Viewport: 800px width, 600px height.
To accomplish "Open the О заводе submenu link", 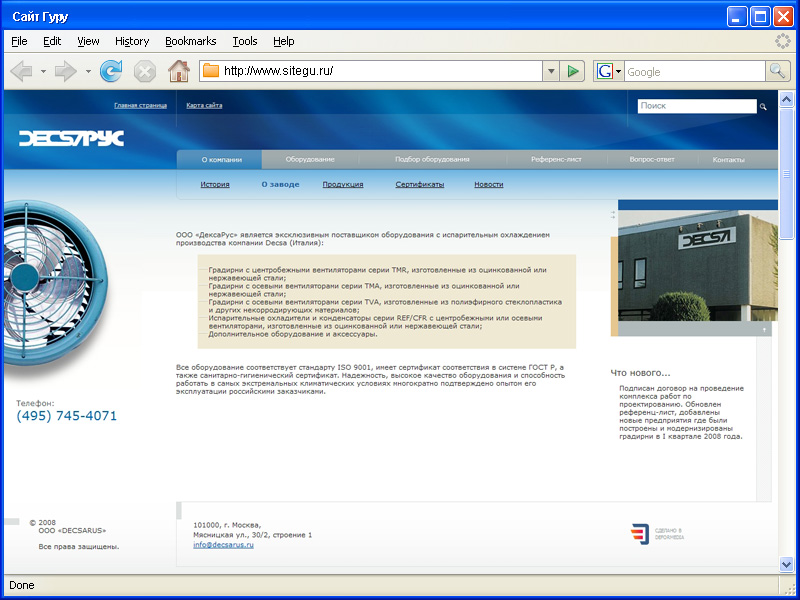I will click(281, 185).
